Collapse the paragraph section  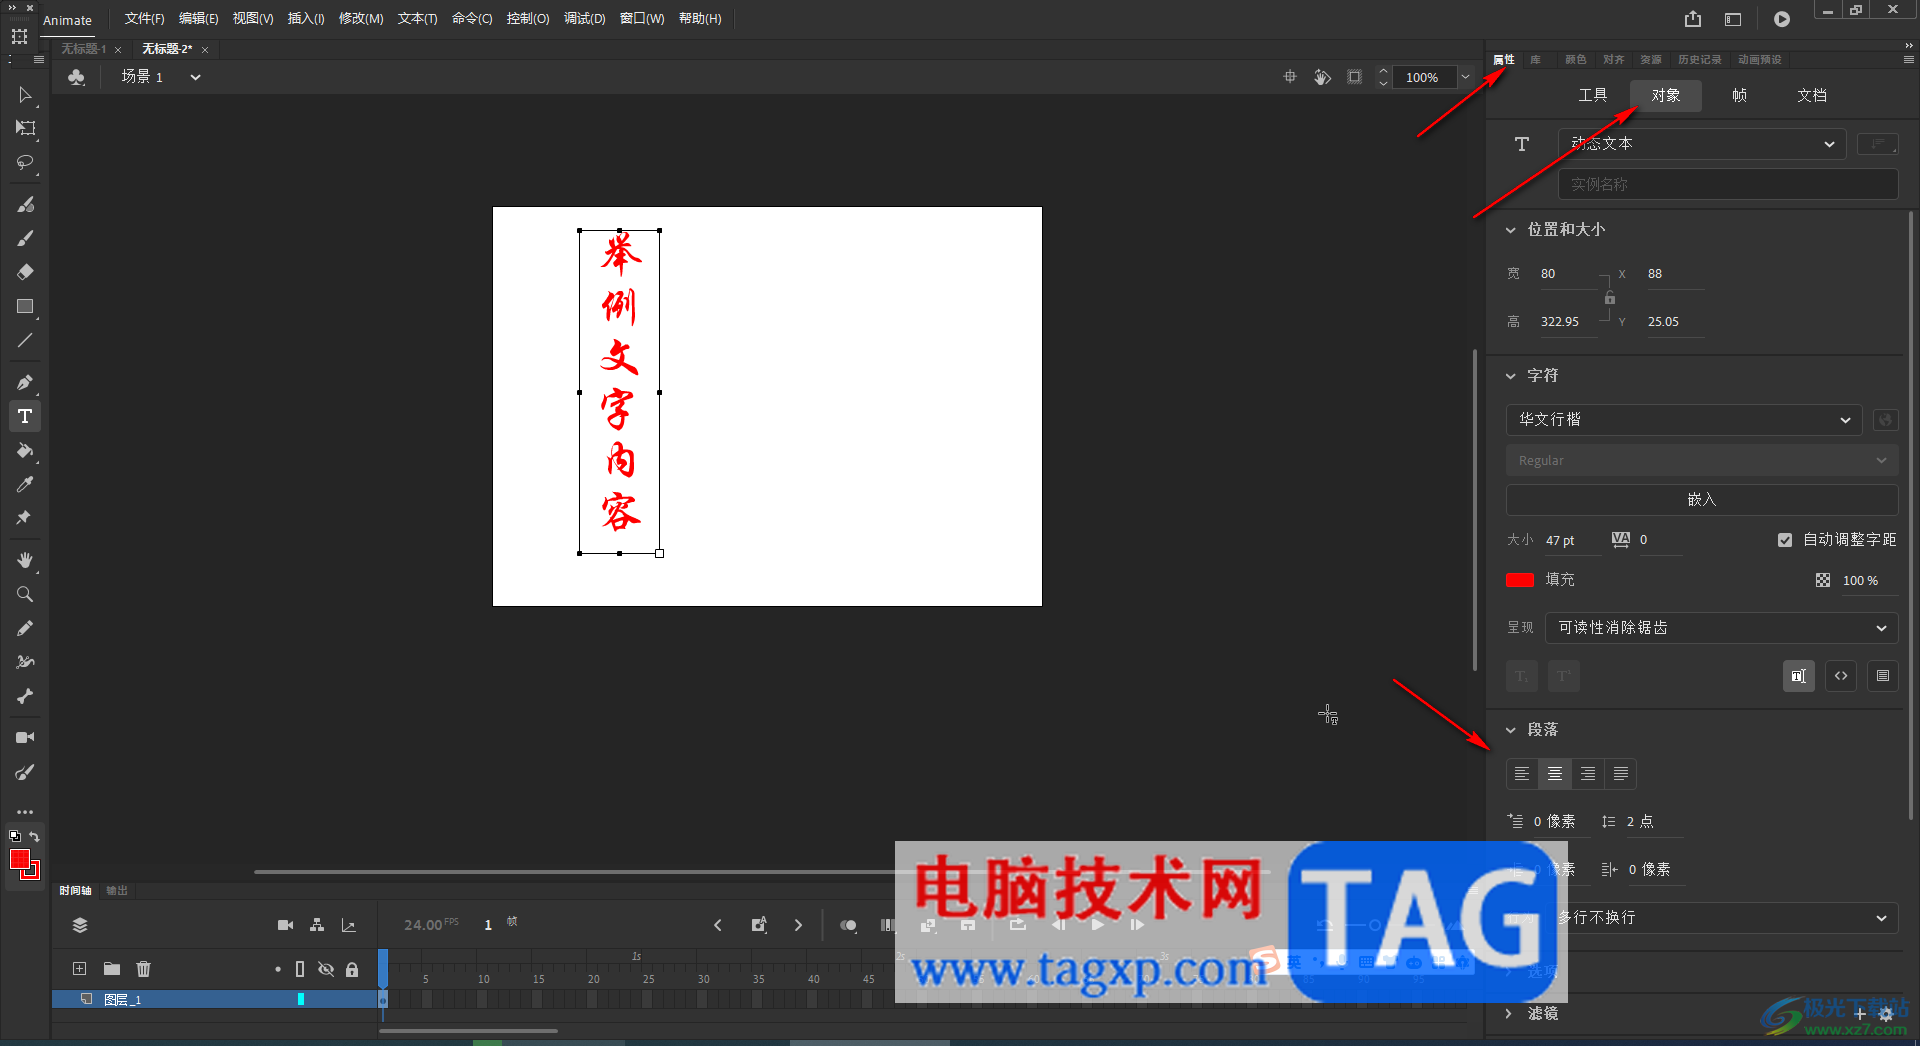tap(1511, 730)
